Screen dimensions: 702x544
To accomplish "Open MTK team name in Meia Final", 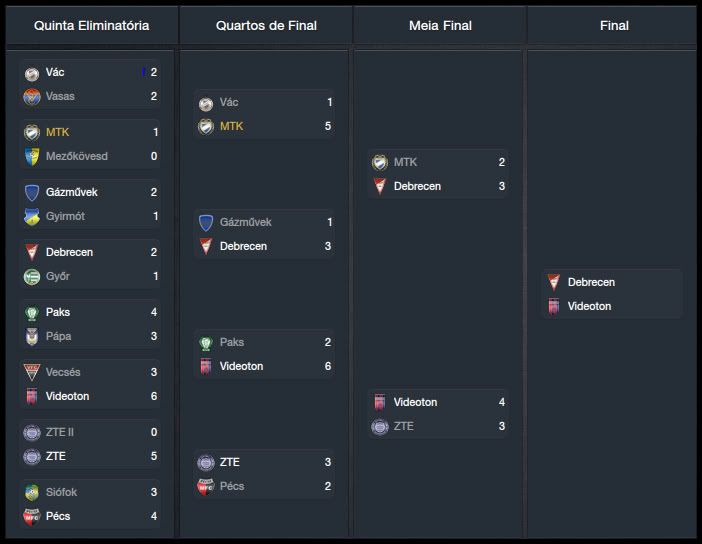I will [x=405, y=163].
